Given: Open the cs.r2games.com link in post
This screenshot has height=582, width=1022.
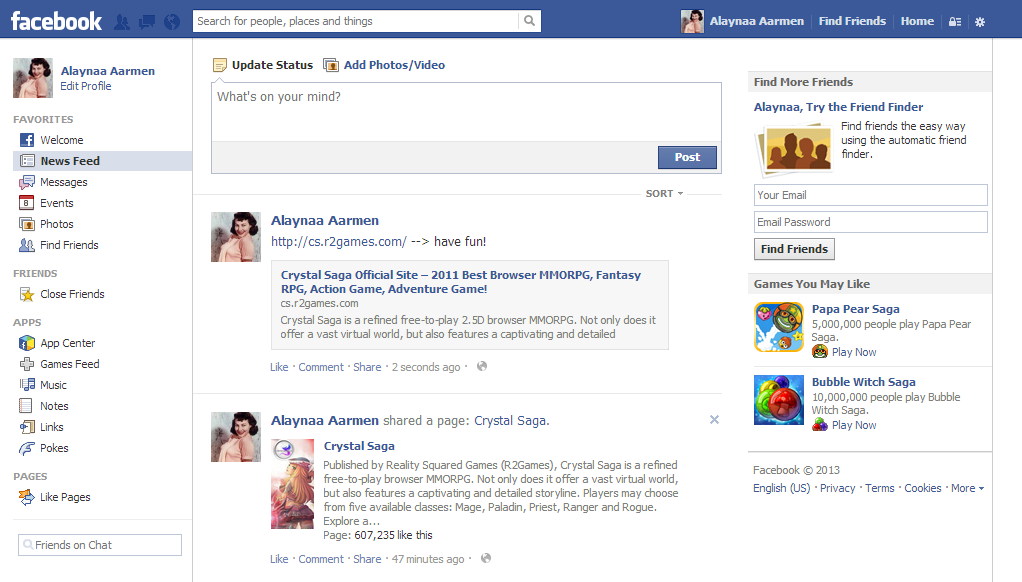Looking at the screenshot, I should (x=339, y=242).
